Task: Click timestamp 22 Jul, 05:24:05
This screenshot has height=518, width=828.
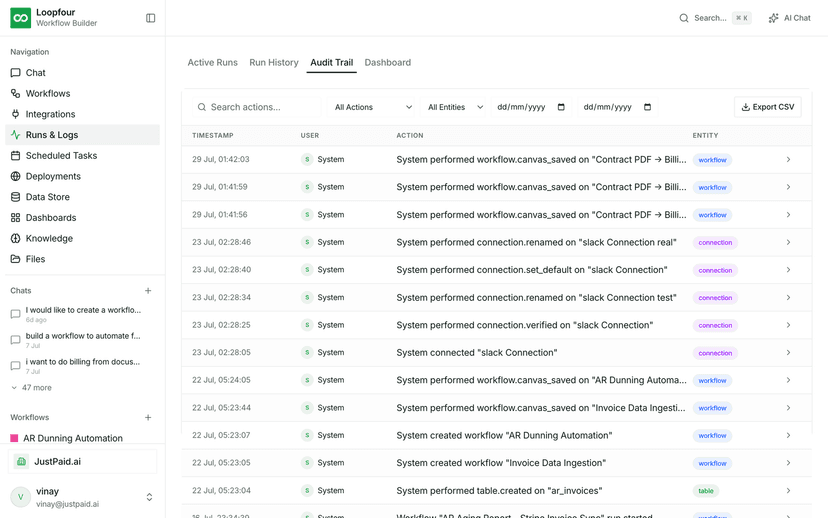Action: tap(221, 380)
